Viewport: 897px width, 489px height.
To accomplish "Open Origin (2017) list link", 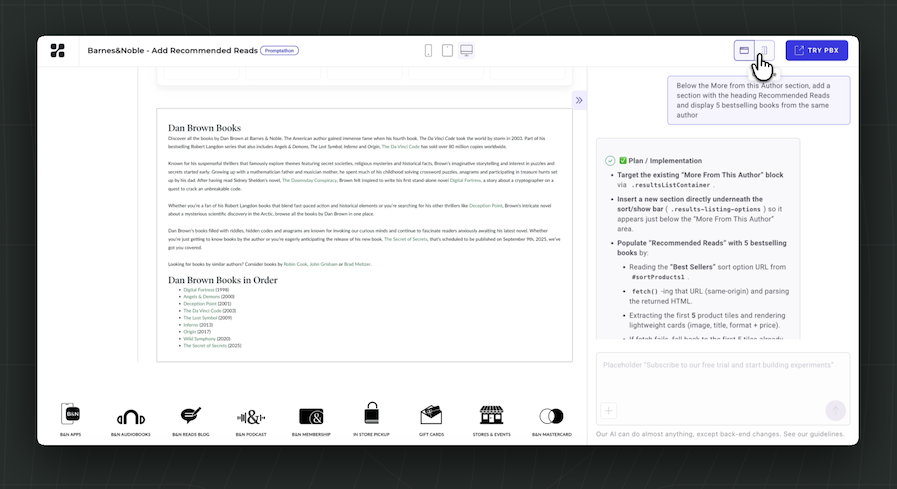I will (189, 332).
